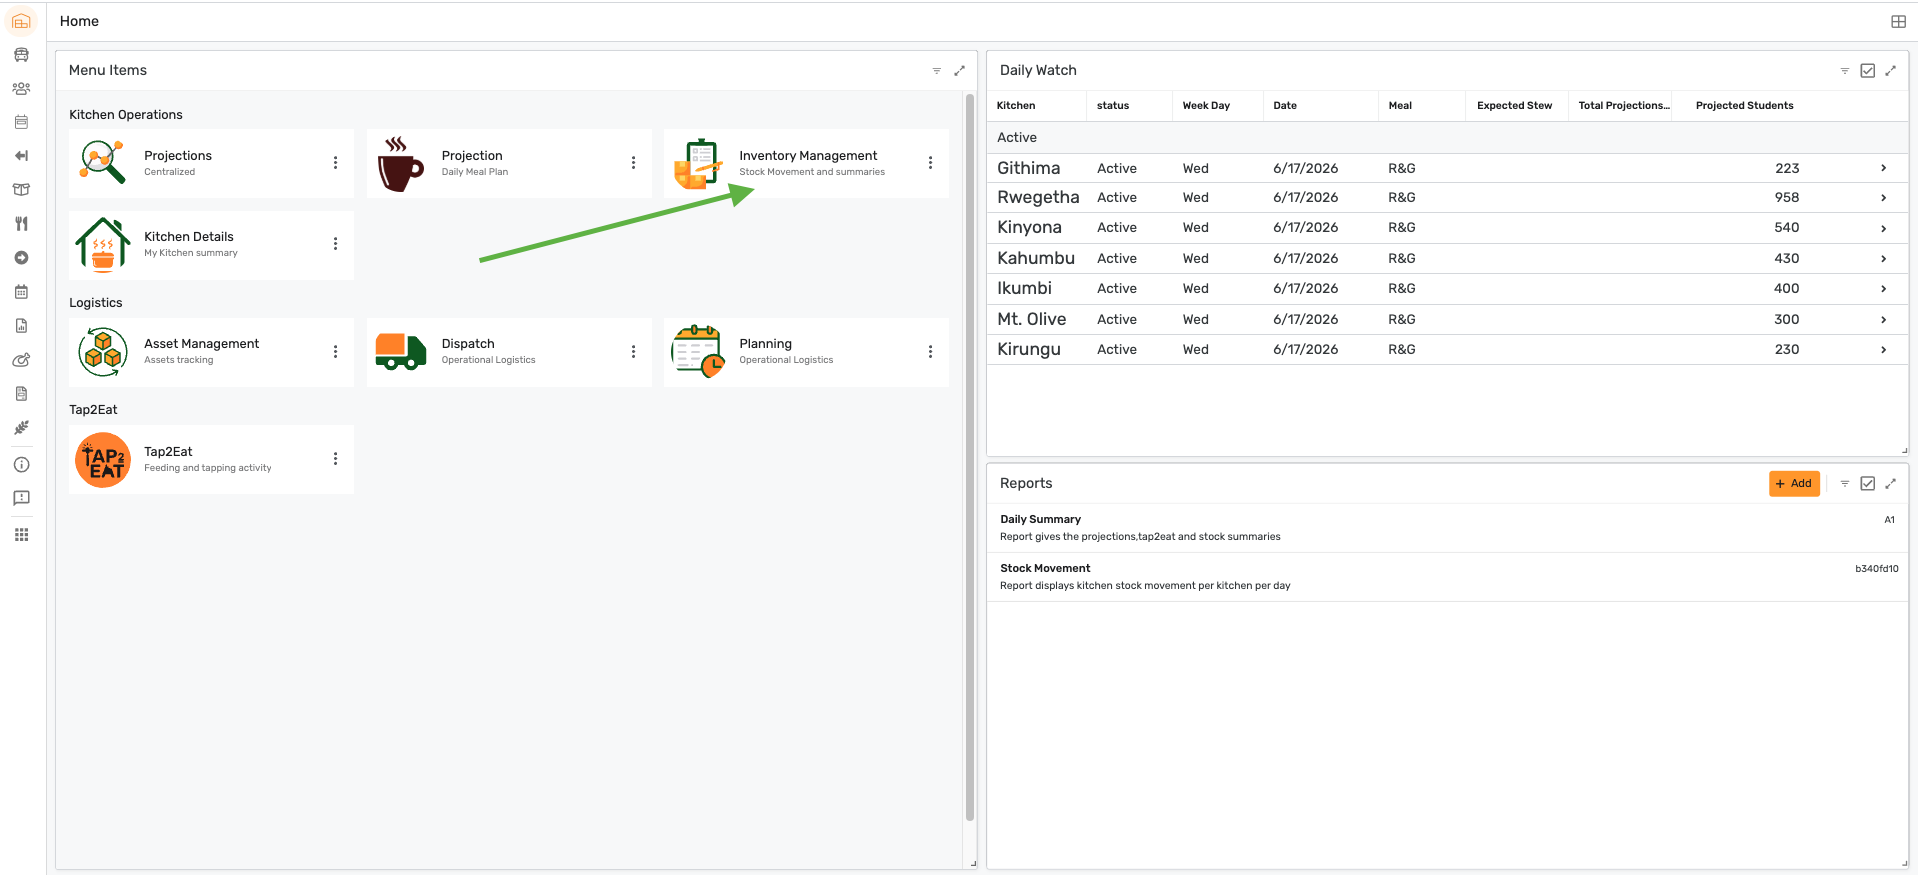Filter the Daily Watch panel
Viewport: 1918px width, 875px height.
tap(1844, 71)
